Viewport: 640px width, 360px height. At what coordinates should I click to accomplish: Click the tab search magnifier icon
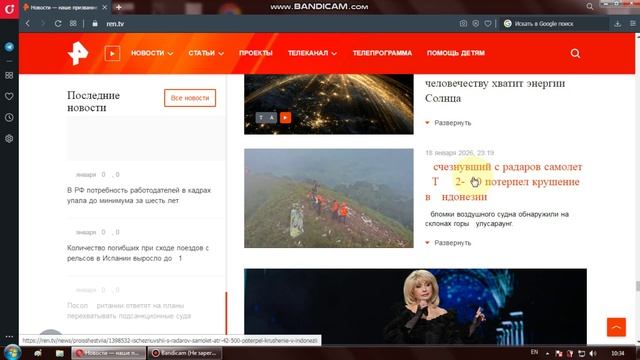[x=590, y=7]
